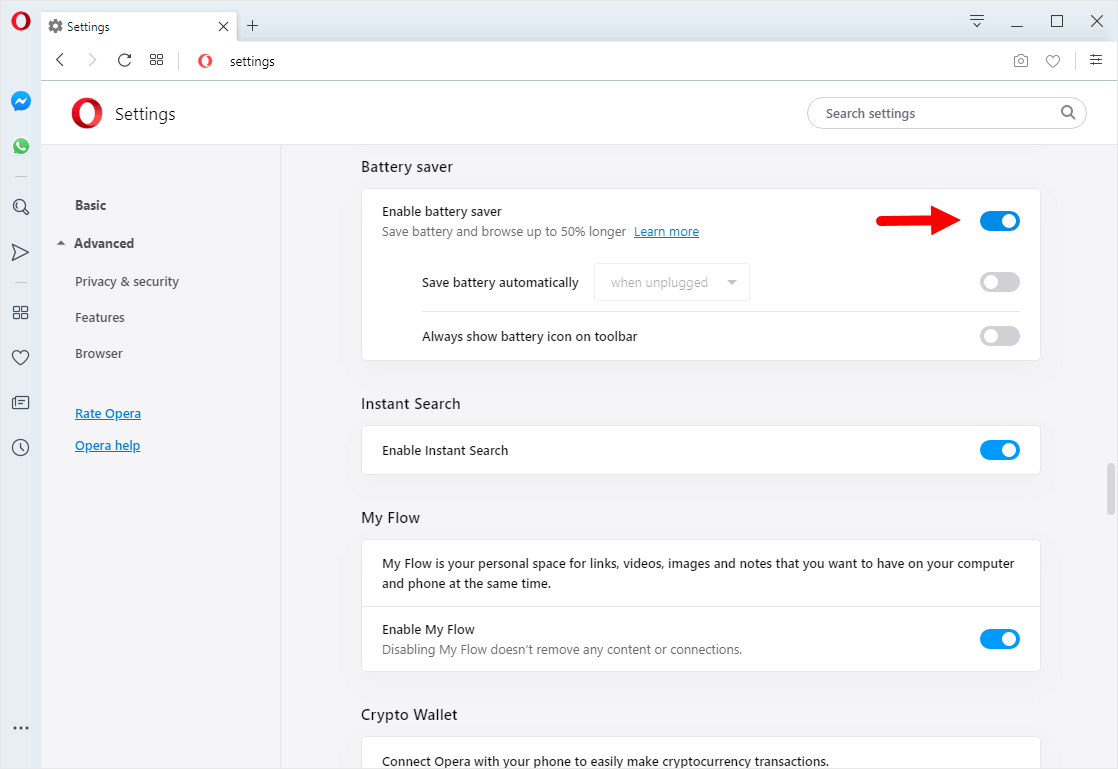Viewport: 1118px width, 769px height.
Task: Open Personal News in the sidebar
Action: coord(21,403)
